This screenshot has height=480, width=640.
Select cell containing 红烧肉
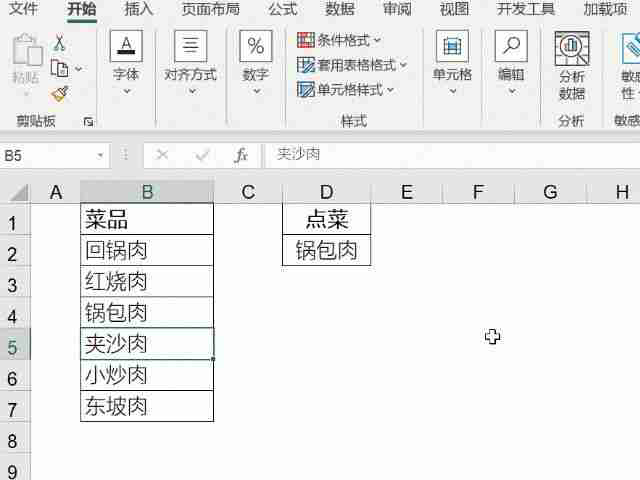pyautogui.click(x=147, y=281)
